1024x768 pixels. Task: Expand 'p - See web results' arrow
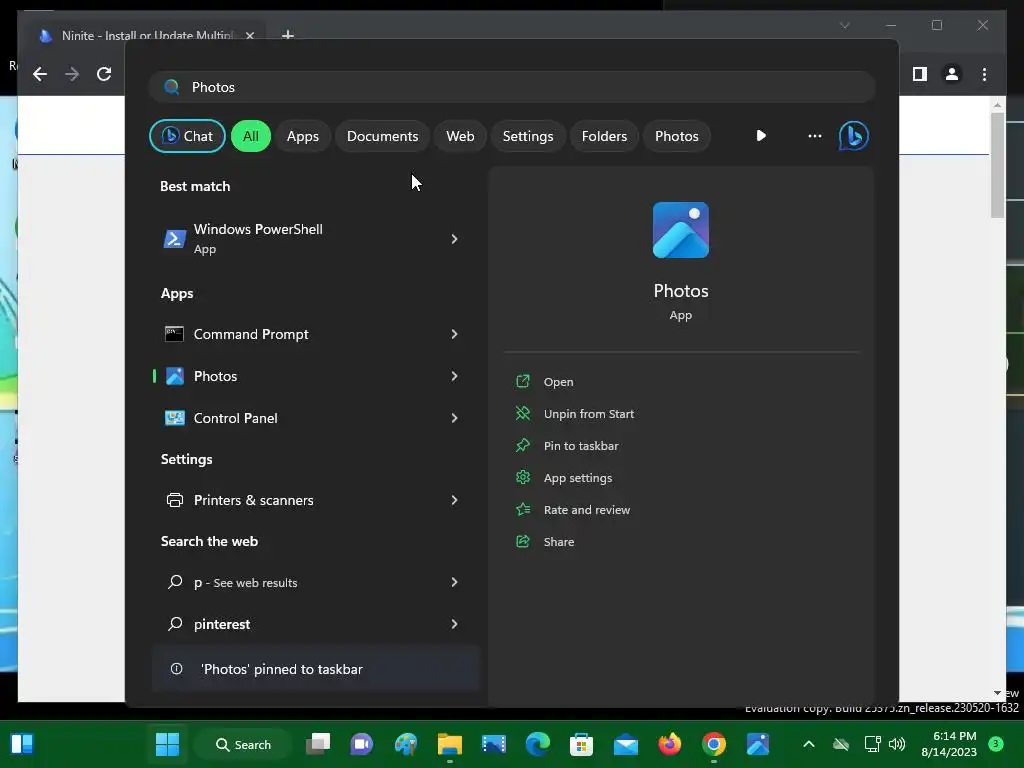(455, 583)
